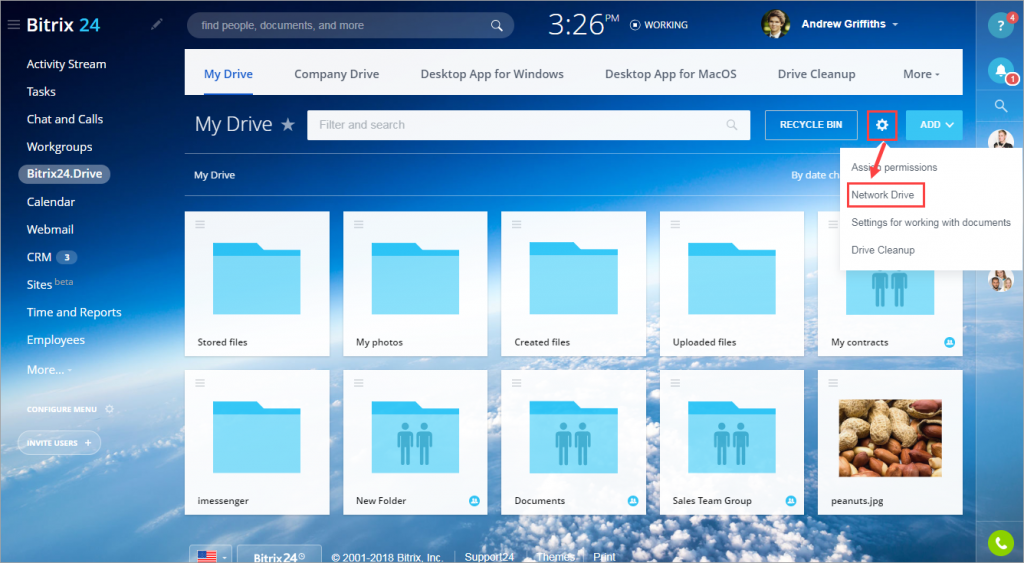1024x563 pixels.
Task: Open Time and Reports menu item
Action: point(74,312)
